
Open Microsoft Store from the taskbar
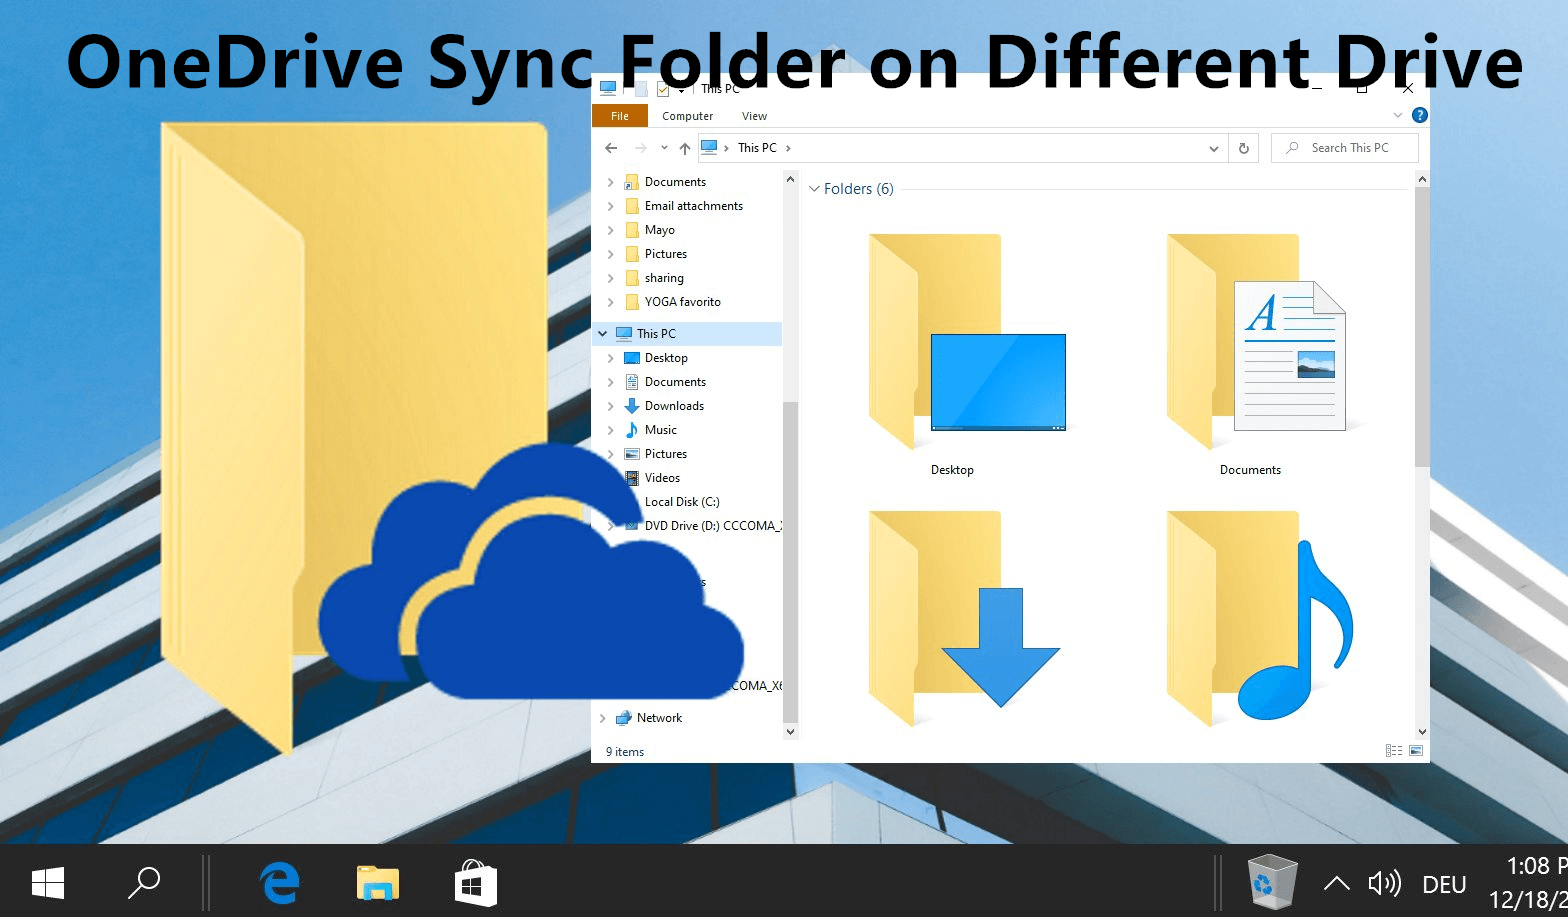(x=475, y=883)
